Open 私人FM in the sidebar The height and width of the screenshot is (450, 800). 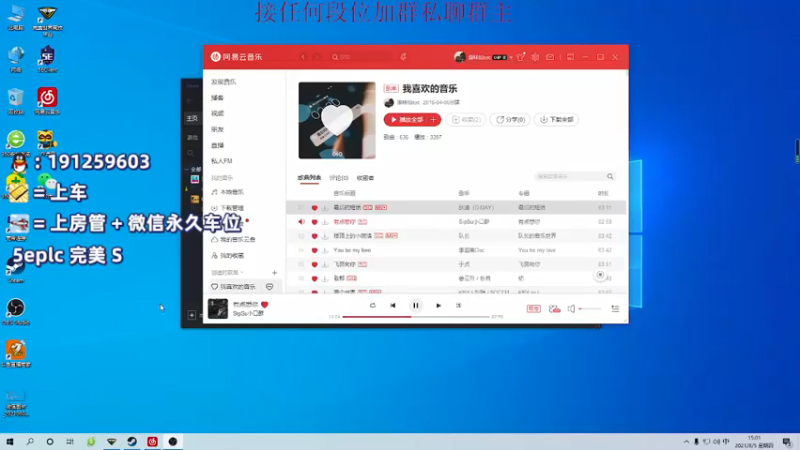(221, 161)
